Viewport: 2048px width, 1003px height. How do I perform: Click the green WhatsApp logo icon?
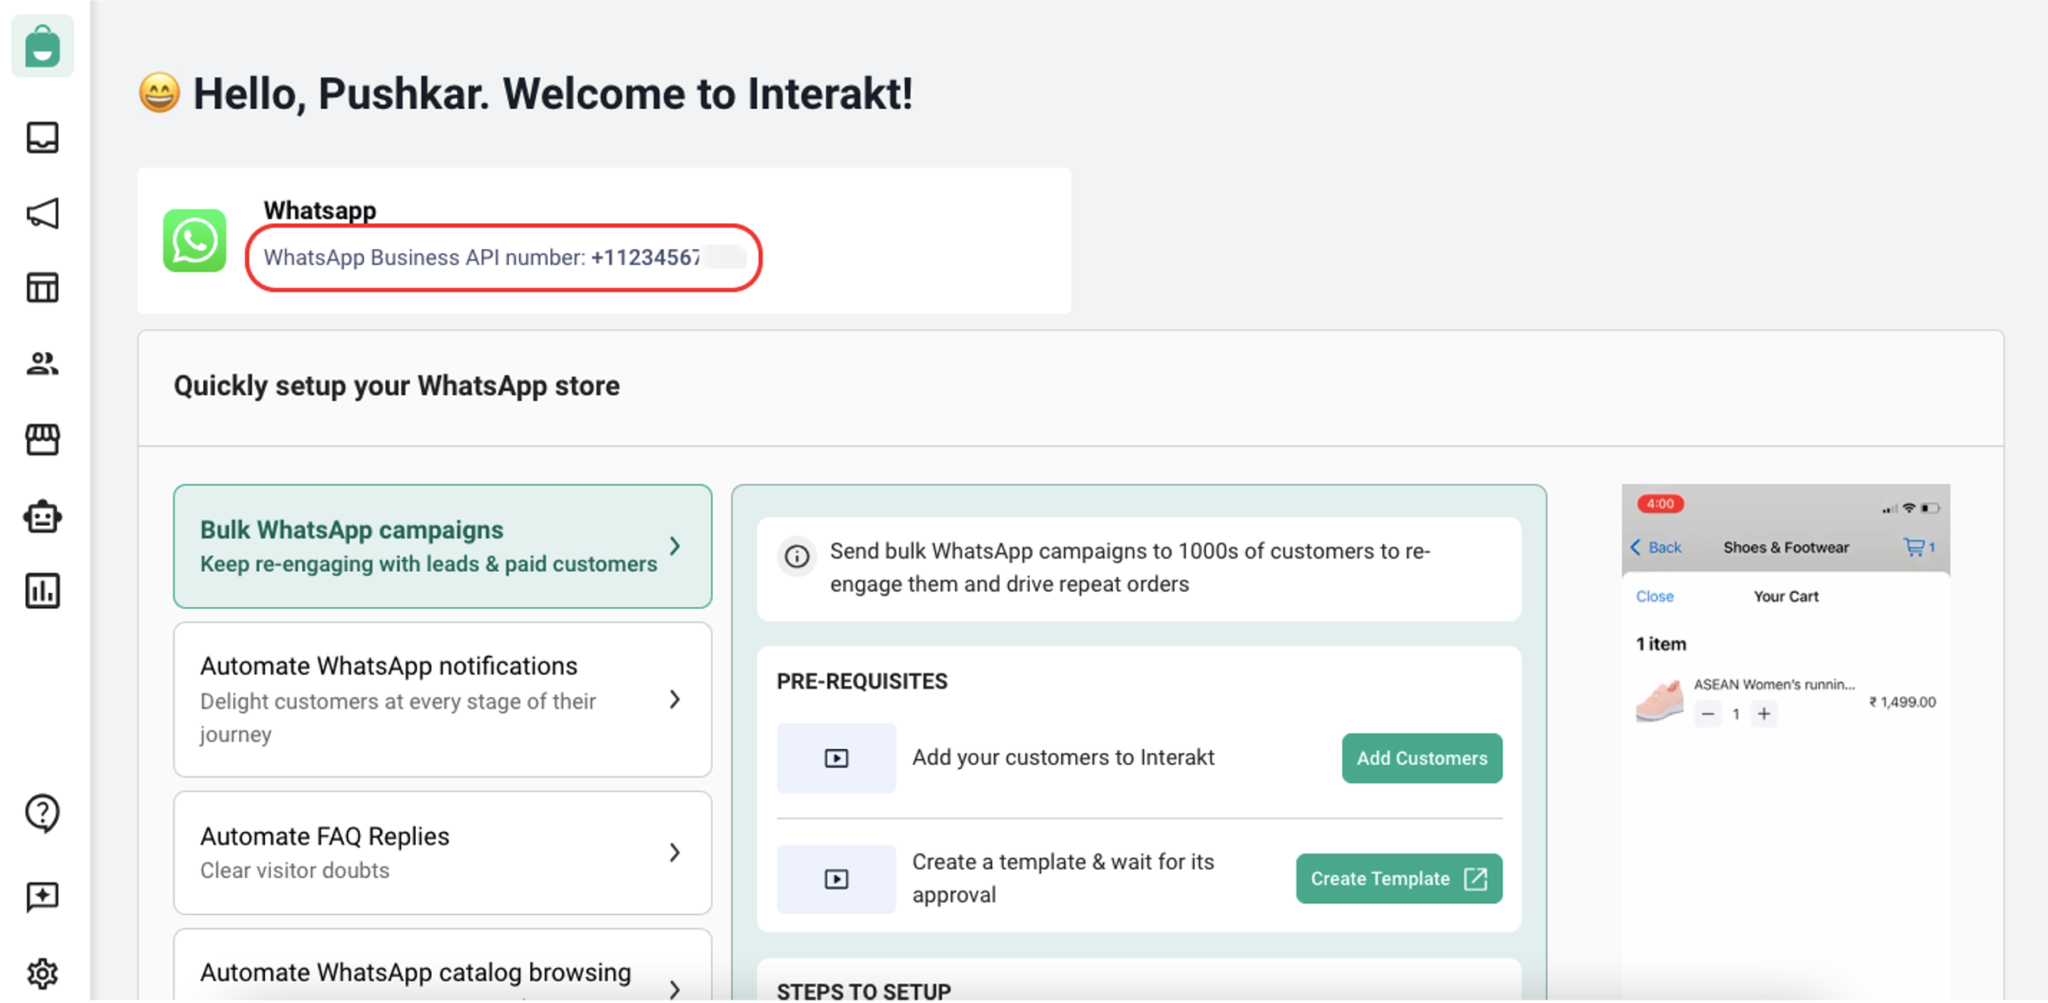[194, 241]
